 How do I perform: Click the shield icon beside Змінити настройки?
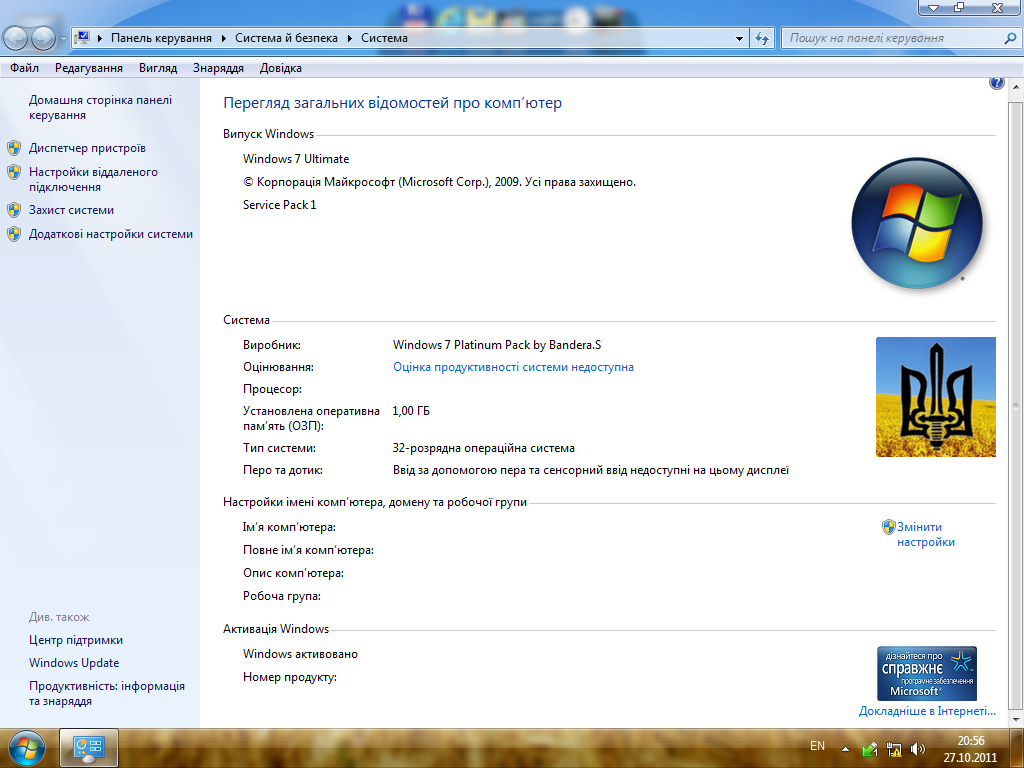[x=888, y=527]
